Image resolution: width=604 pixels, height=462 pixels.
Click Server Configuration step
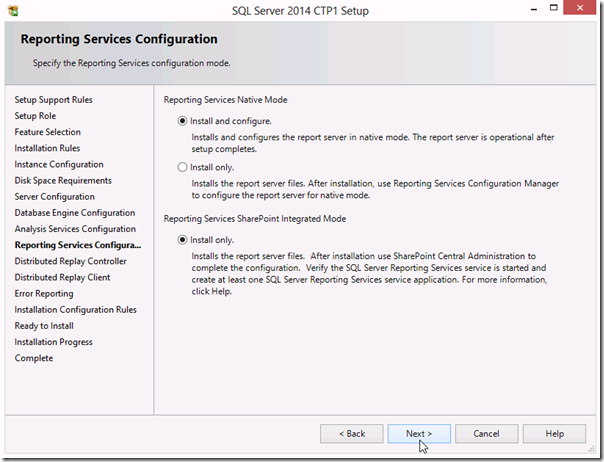pyautogui.click(x=55, y=197)
